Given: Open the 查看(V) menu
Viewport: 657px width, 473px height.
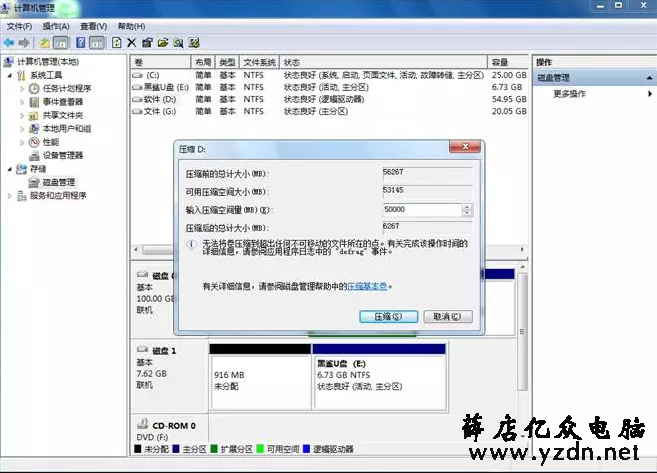Looking at the screenshot, I should pyautogui.click(x=93, y=26).
